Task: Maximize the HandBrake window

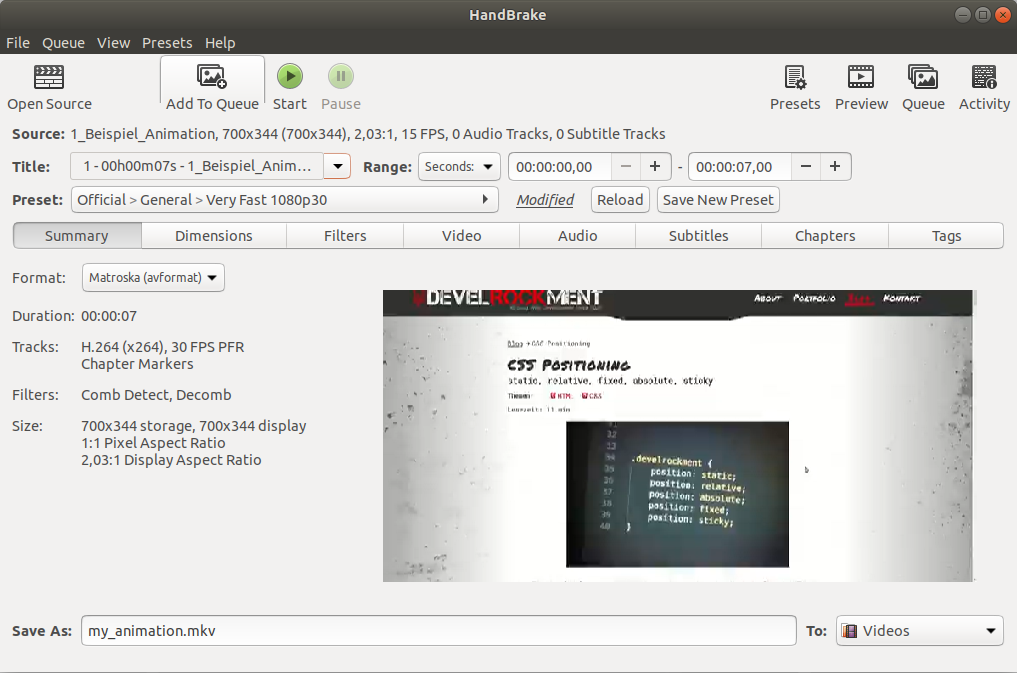Action: tap(983, 14)
